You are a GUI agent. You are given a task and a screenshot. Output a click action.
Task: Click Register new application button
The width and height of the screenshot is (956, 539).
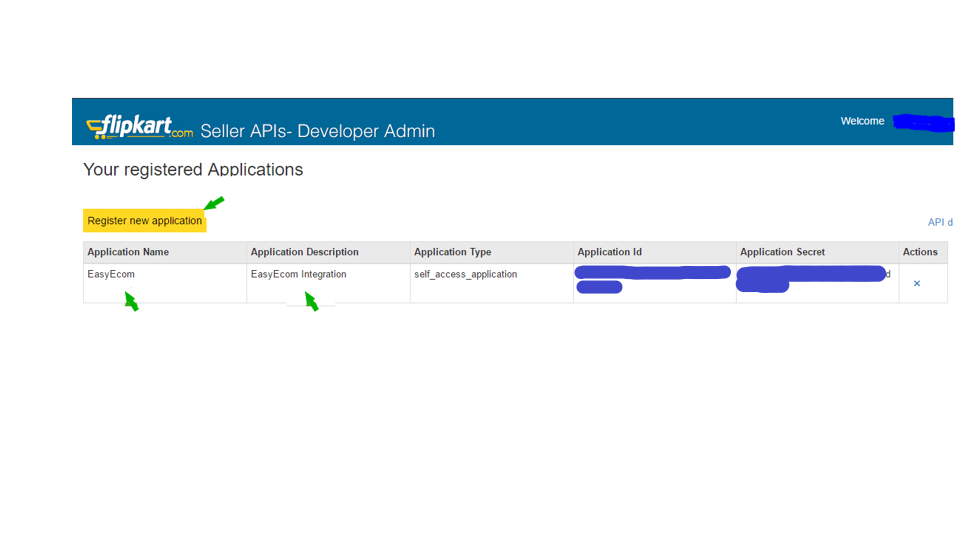click(x=144, y=221)
